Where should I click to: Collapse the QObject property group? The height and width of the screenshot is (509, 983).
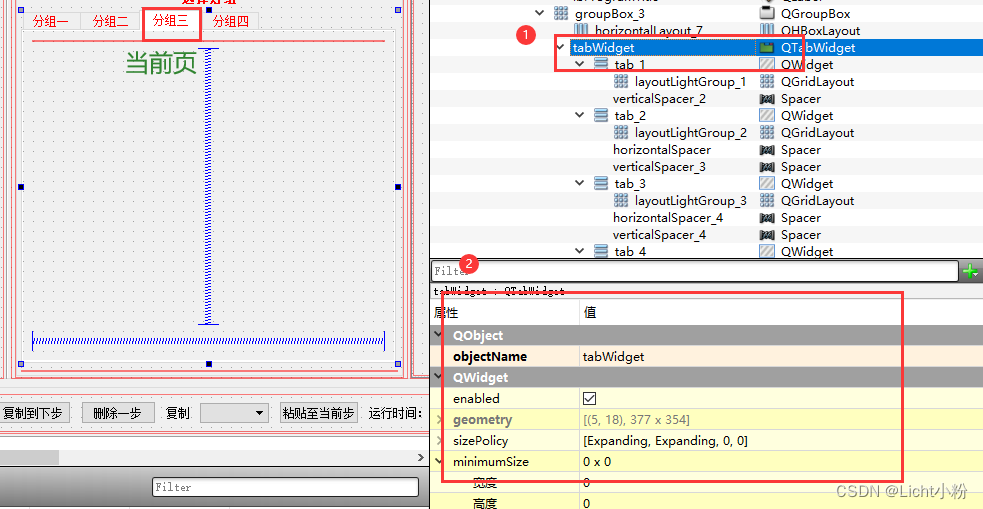(439, 335)
